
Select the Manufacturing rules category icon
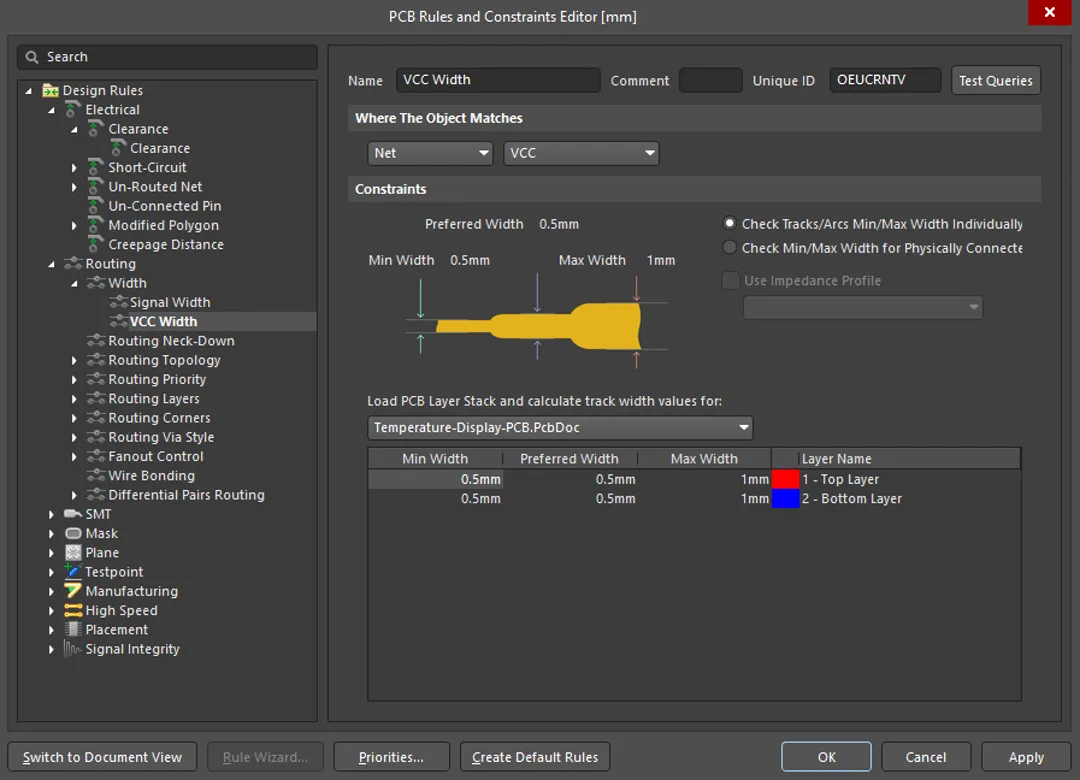(73, 591)
